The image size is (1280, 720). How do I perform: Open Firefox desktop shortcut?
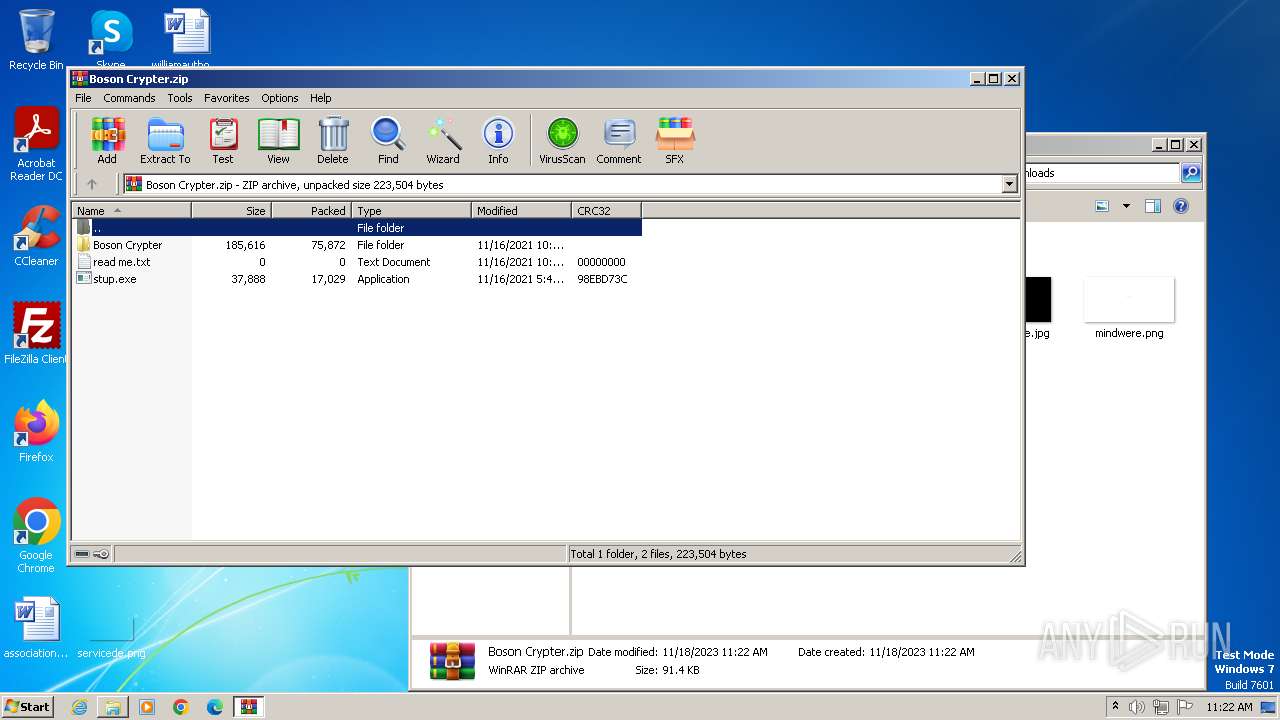click(x=36, y=432)
